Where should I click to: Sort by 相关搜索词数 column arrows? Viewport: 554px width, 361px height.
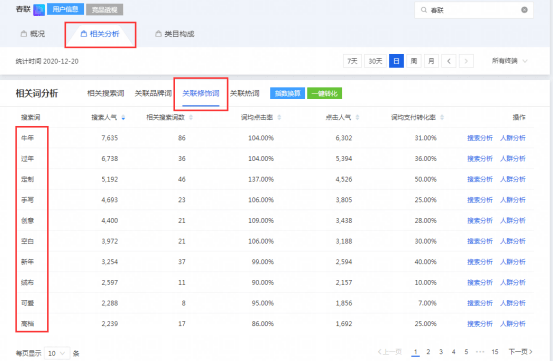coord(191,117)
